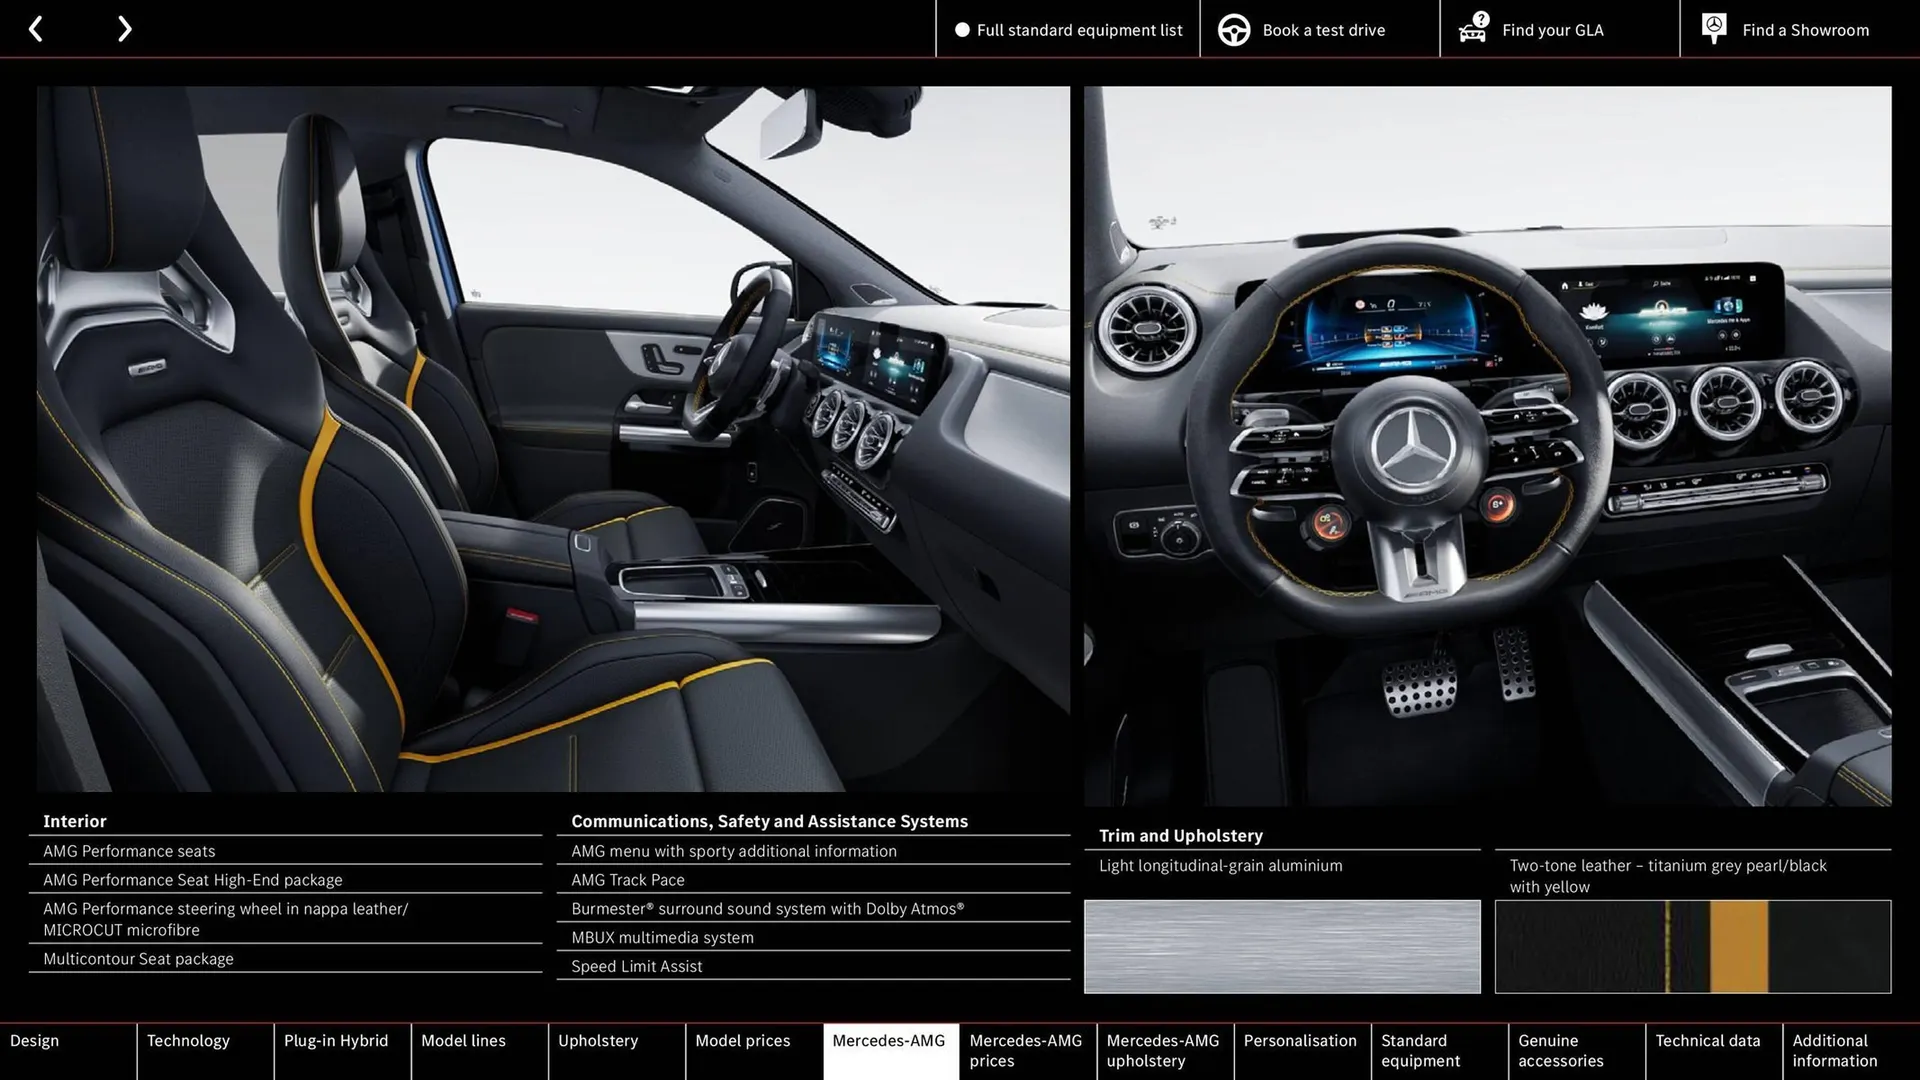Open the Mercedes-AMG prices tab
Viewport: 1920px width, 1080px height.
click(1025, 1050)
